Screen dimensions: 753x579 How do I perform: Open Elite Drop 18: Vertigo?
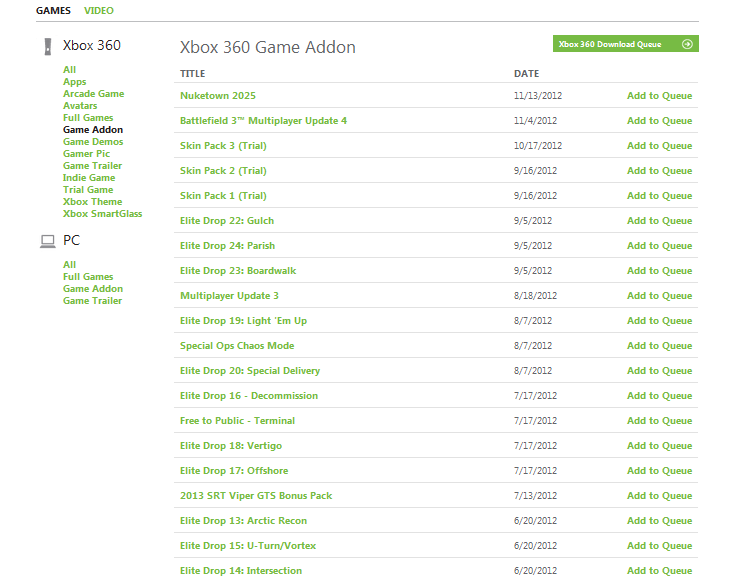(x=231, y=445)
